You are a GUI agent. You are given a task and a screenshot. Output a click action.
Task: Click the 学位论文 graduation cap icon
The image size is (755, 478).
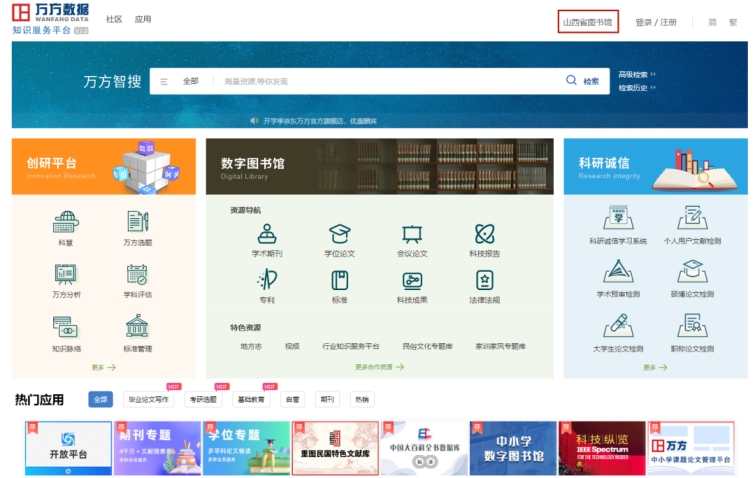[339, 234]
